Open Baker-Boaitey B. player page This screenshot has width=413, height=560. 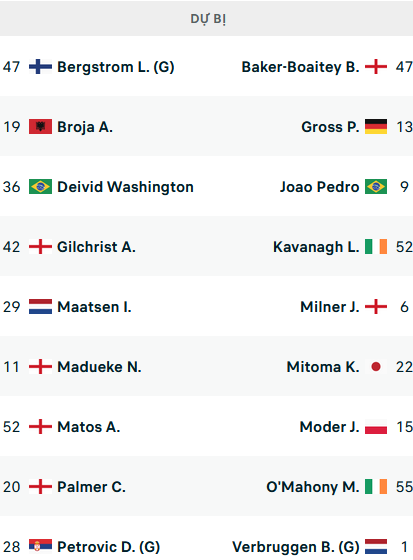(300, 67)
